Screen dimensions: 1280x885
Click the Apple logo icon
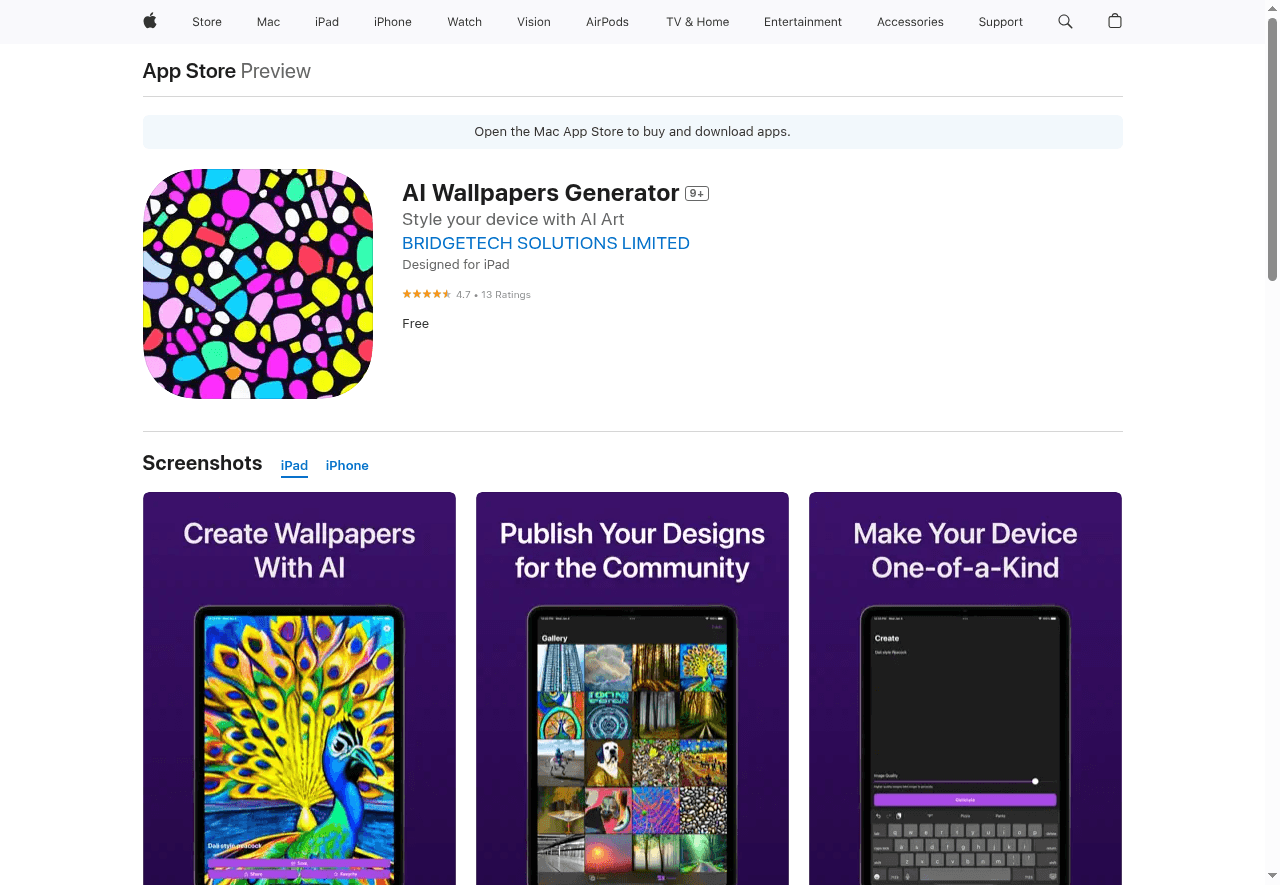149,21
